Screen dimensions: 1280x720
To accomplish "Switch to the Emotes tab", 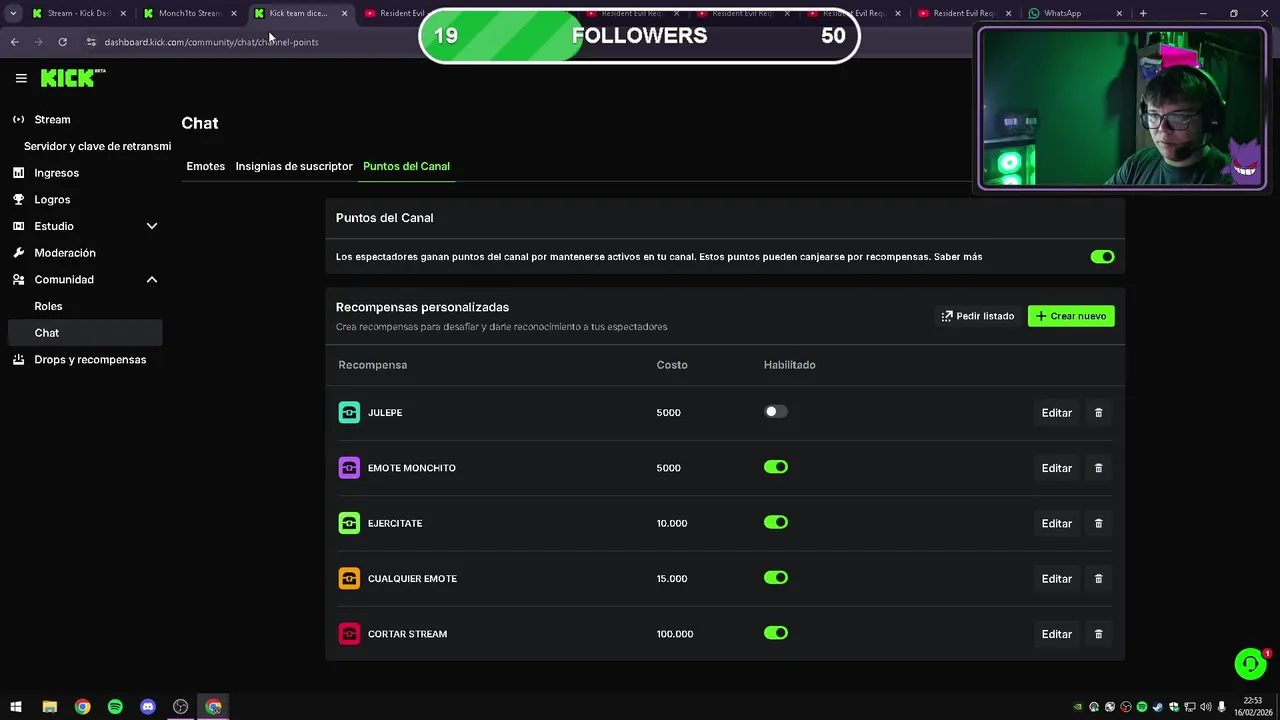I will 205,166.
